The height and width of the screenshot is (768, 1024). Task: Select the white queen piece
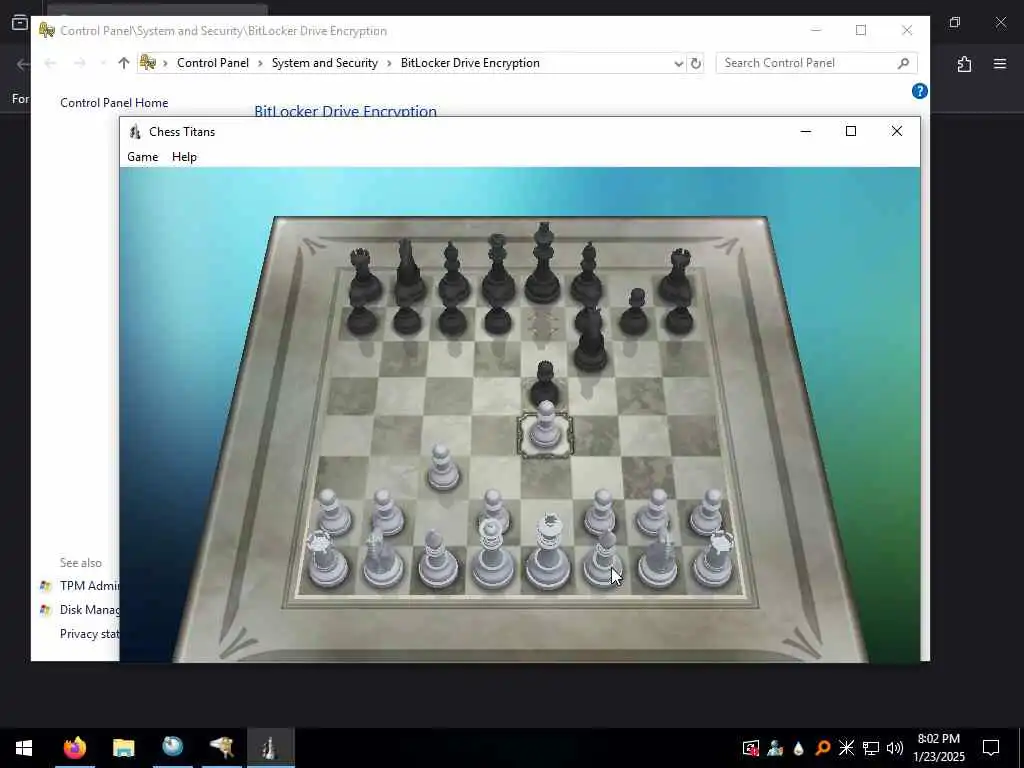pos(492,555)
